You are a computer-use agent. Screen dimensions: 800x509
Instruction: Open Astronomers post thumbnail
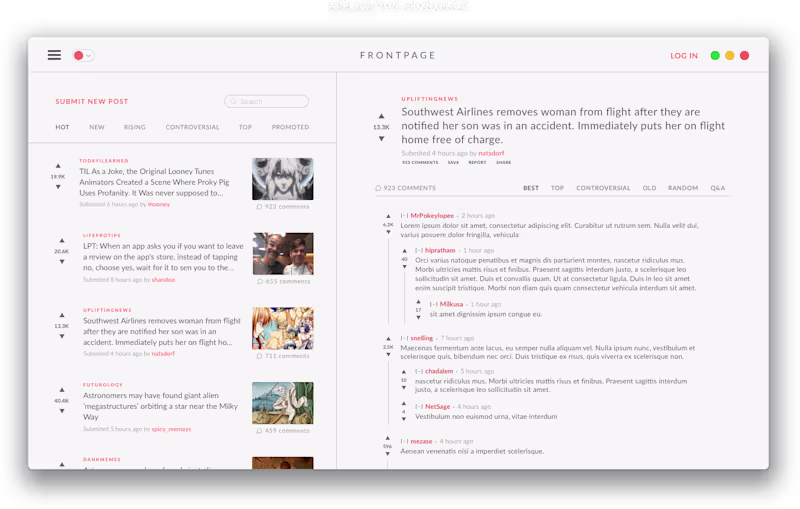283,403
